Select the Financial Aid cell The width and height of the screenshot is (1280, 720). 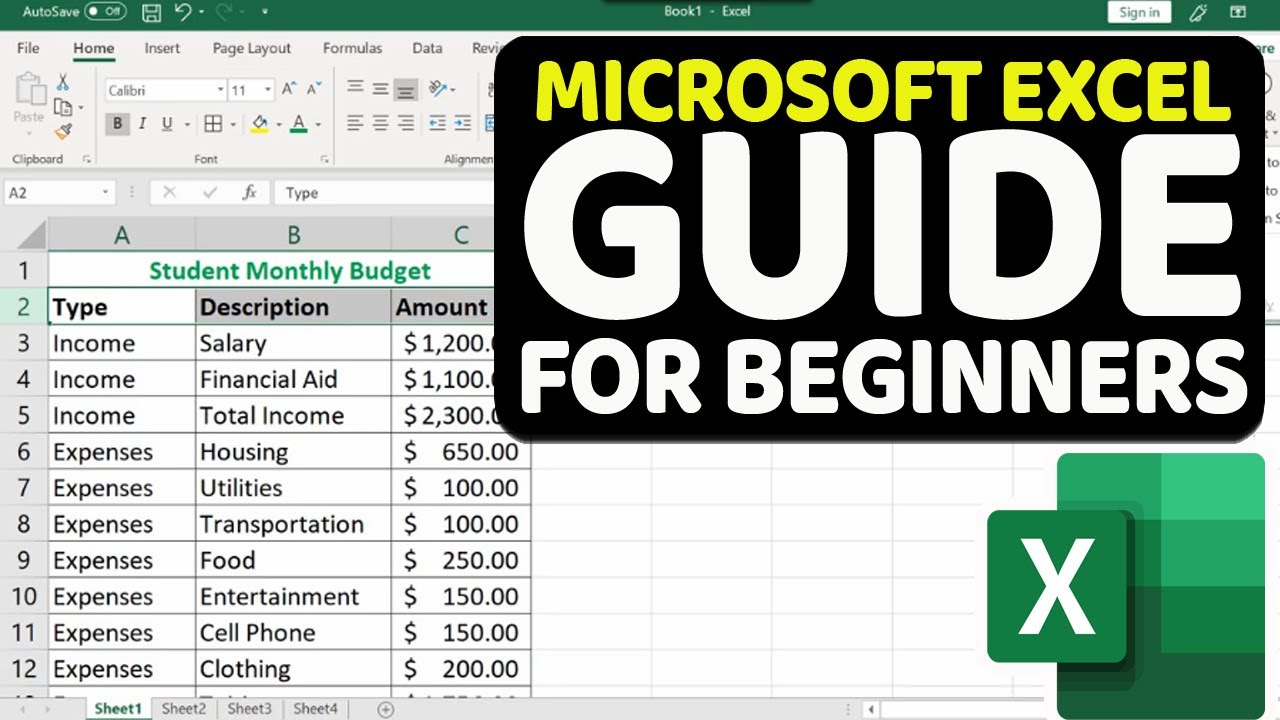293,379
